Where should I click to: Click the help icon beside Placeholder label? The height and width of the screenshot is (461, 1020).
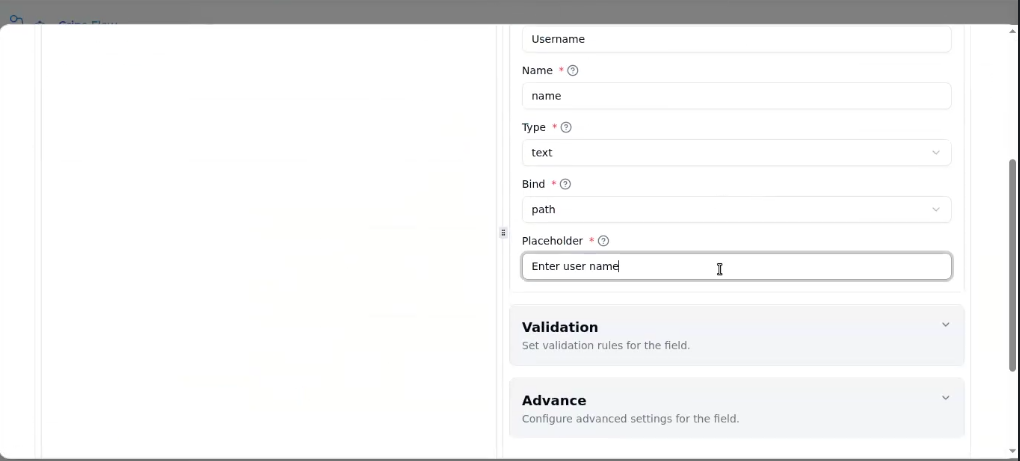point(603,241)
